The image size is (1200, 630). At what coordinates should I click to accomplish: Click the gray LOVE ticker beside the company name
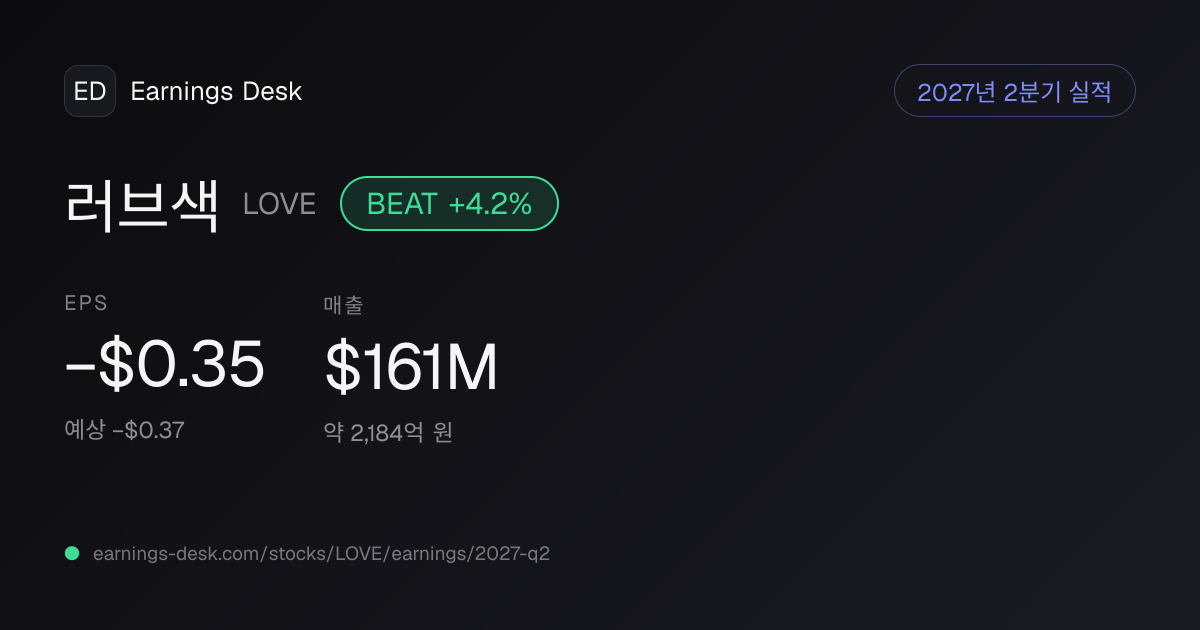pos(279,204)
